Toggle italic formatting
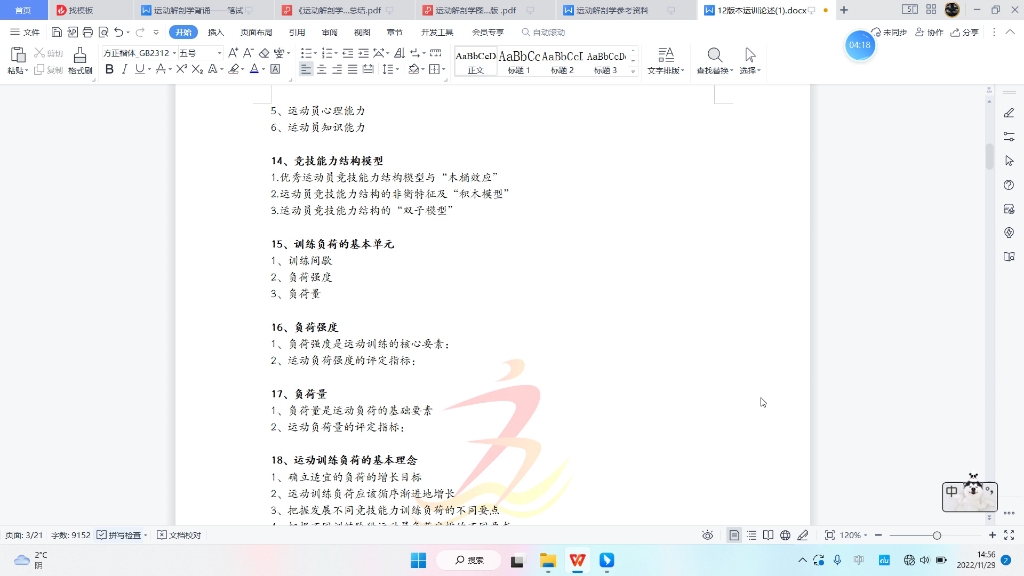 click(x=123, y=69)
